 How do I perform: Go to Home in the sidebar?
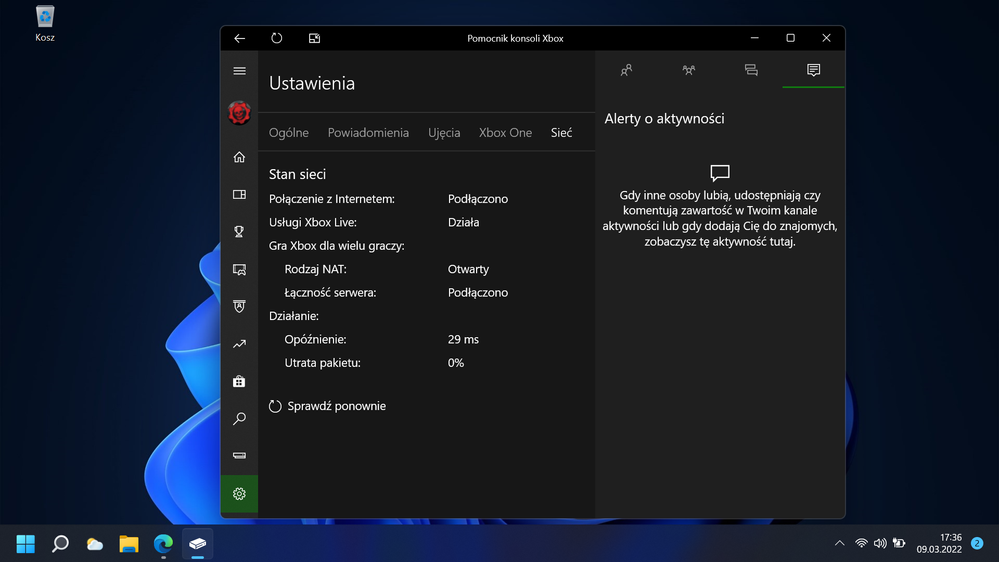(x=239, y=157)
